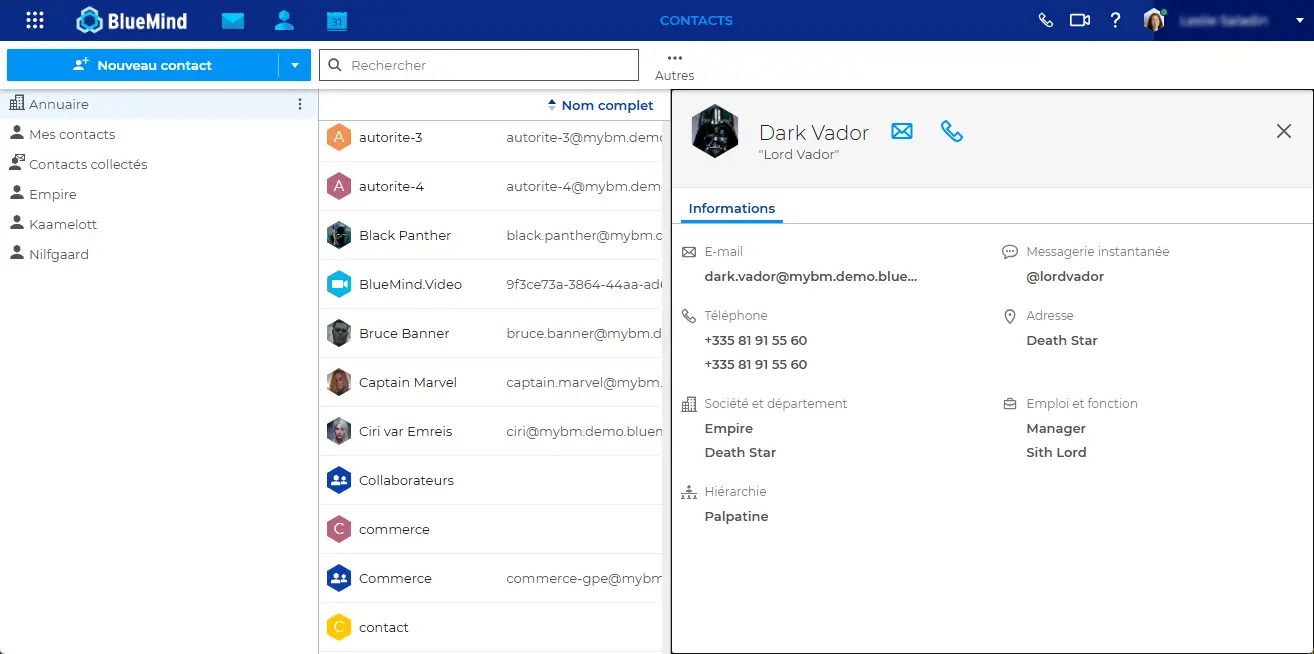The width and height of the screenshot is (1314, 654).
Task: Click the Manager job text
Action: pyautogui.click(x=1056, y=428)
